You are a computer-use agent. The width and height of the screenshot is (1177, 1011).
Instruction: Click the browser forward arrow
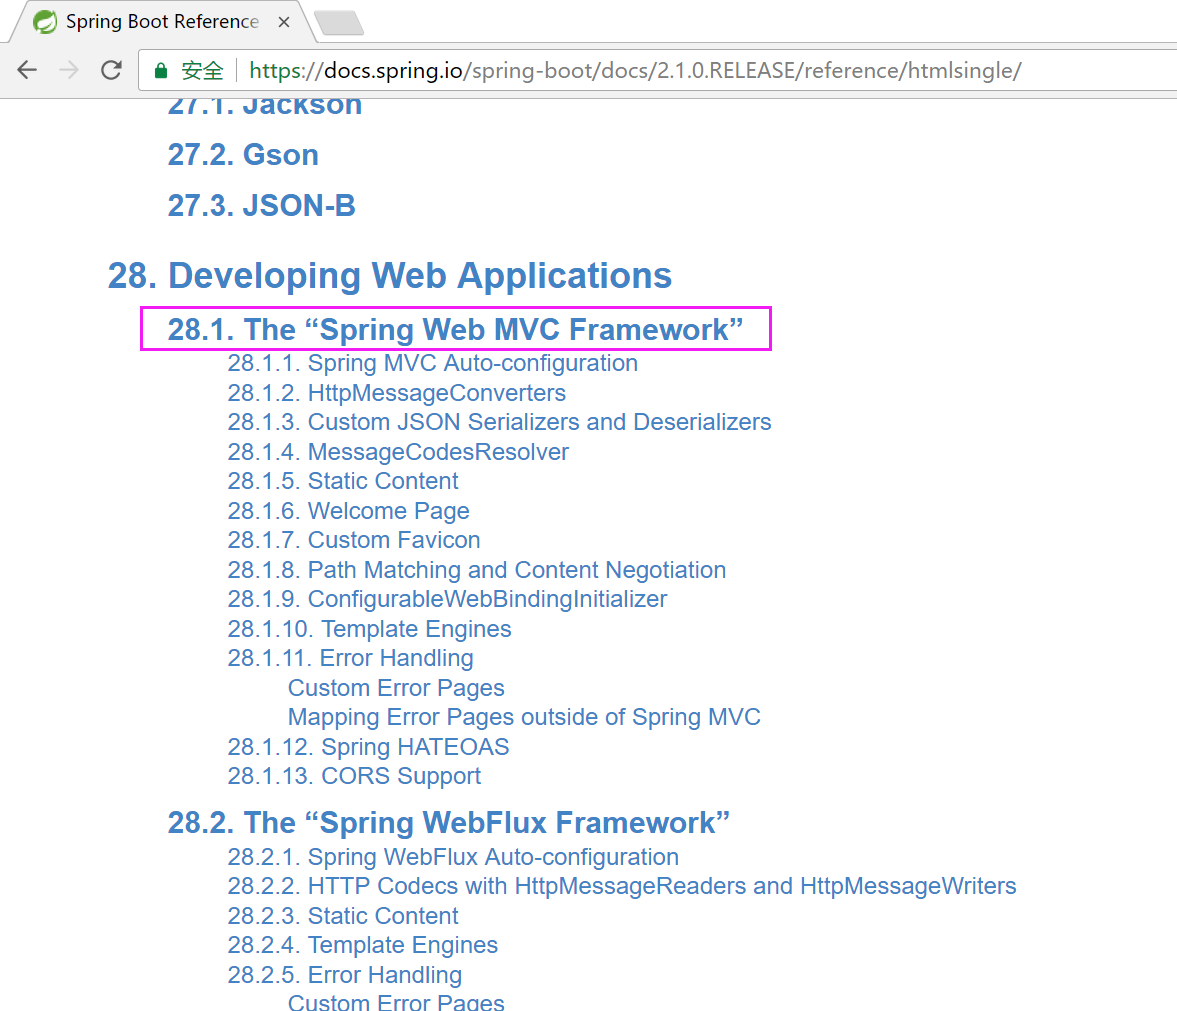pyautogui.click(x=69, y=70)
